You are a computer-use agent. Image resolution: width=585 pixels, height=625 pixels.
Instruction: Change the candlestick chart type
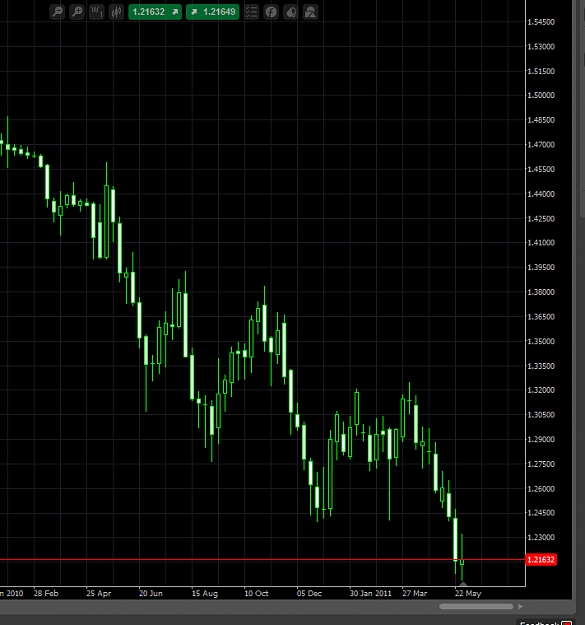tap(116, 12)
